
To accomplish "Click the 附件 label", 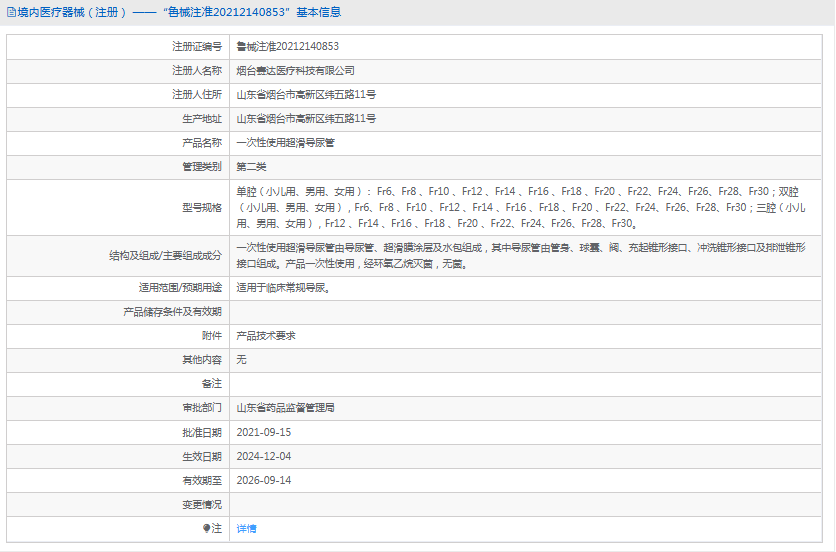I will pos(212,335).
